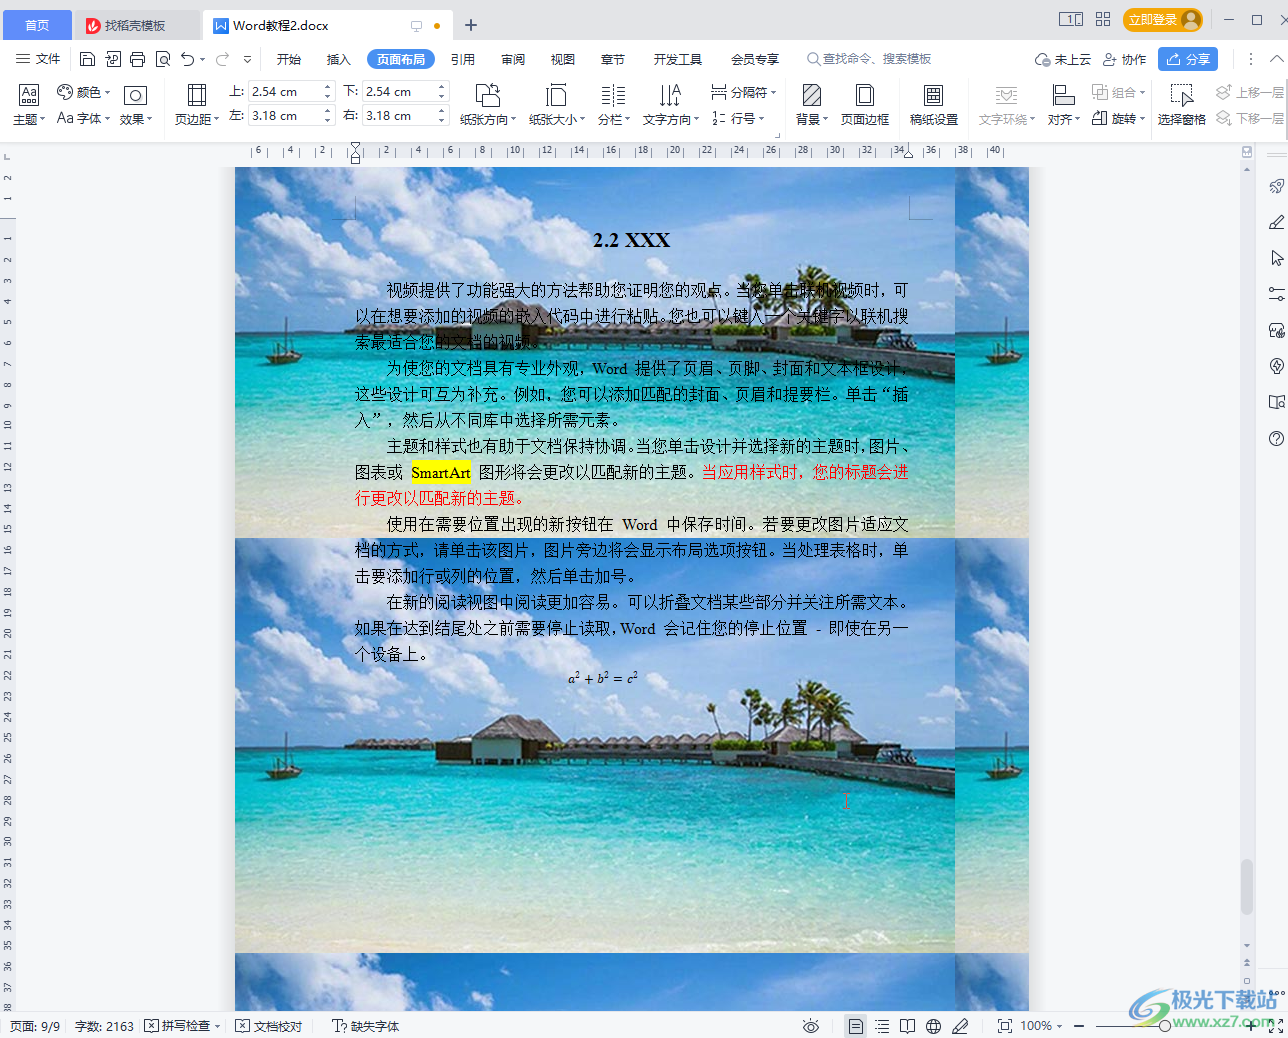1288x1038 pixels.
Task: Expand quick access toolbar customization arrow
Action: [248, 59]
